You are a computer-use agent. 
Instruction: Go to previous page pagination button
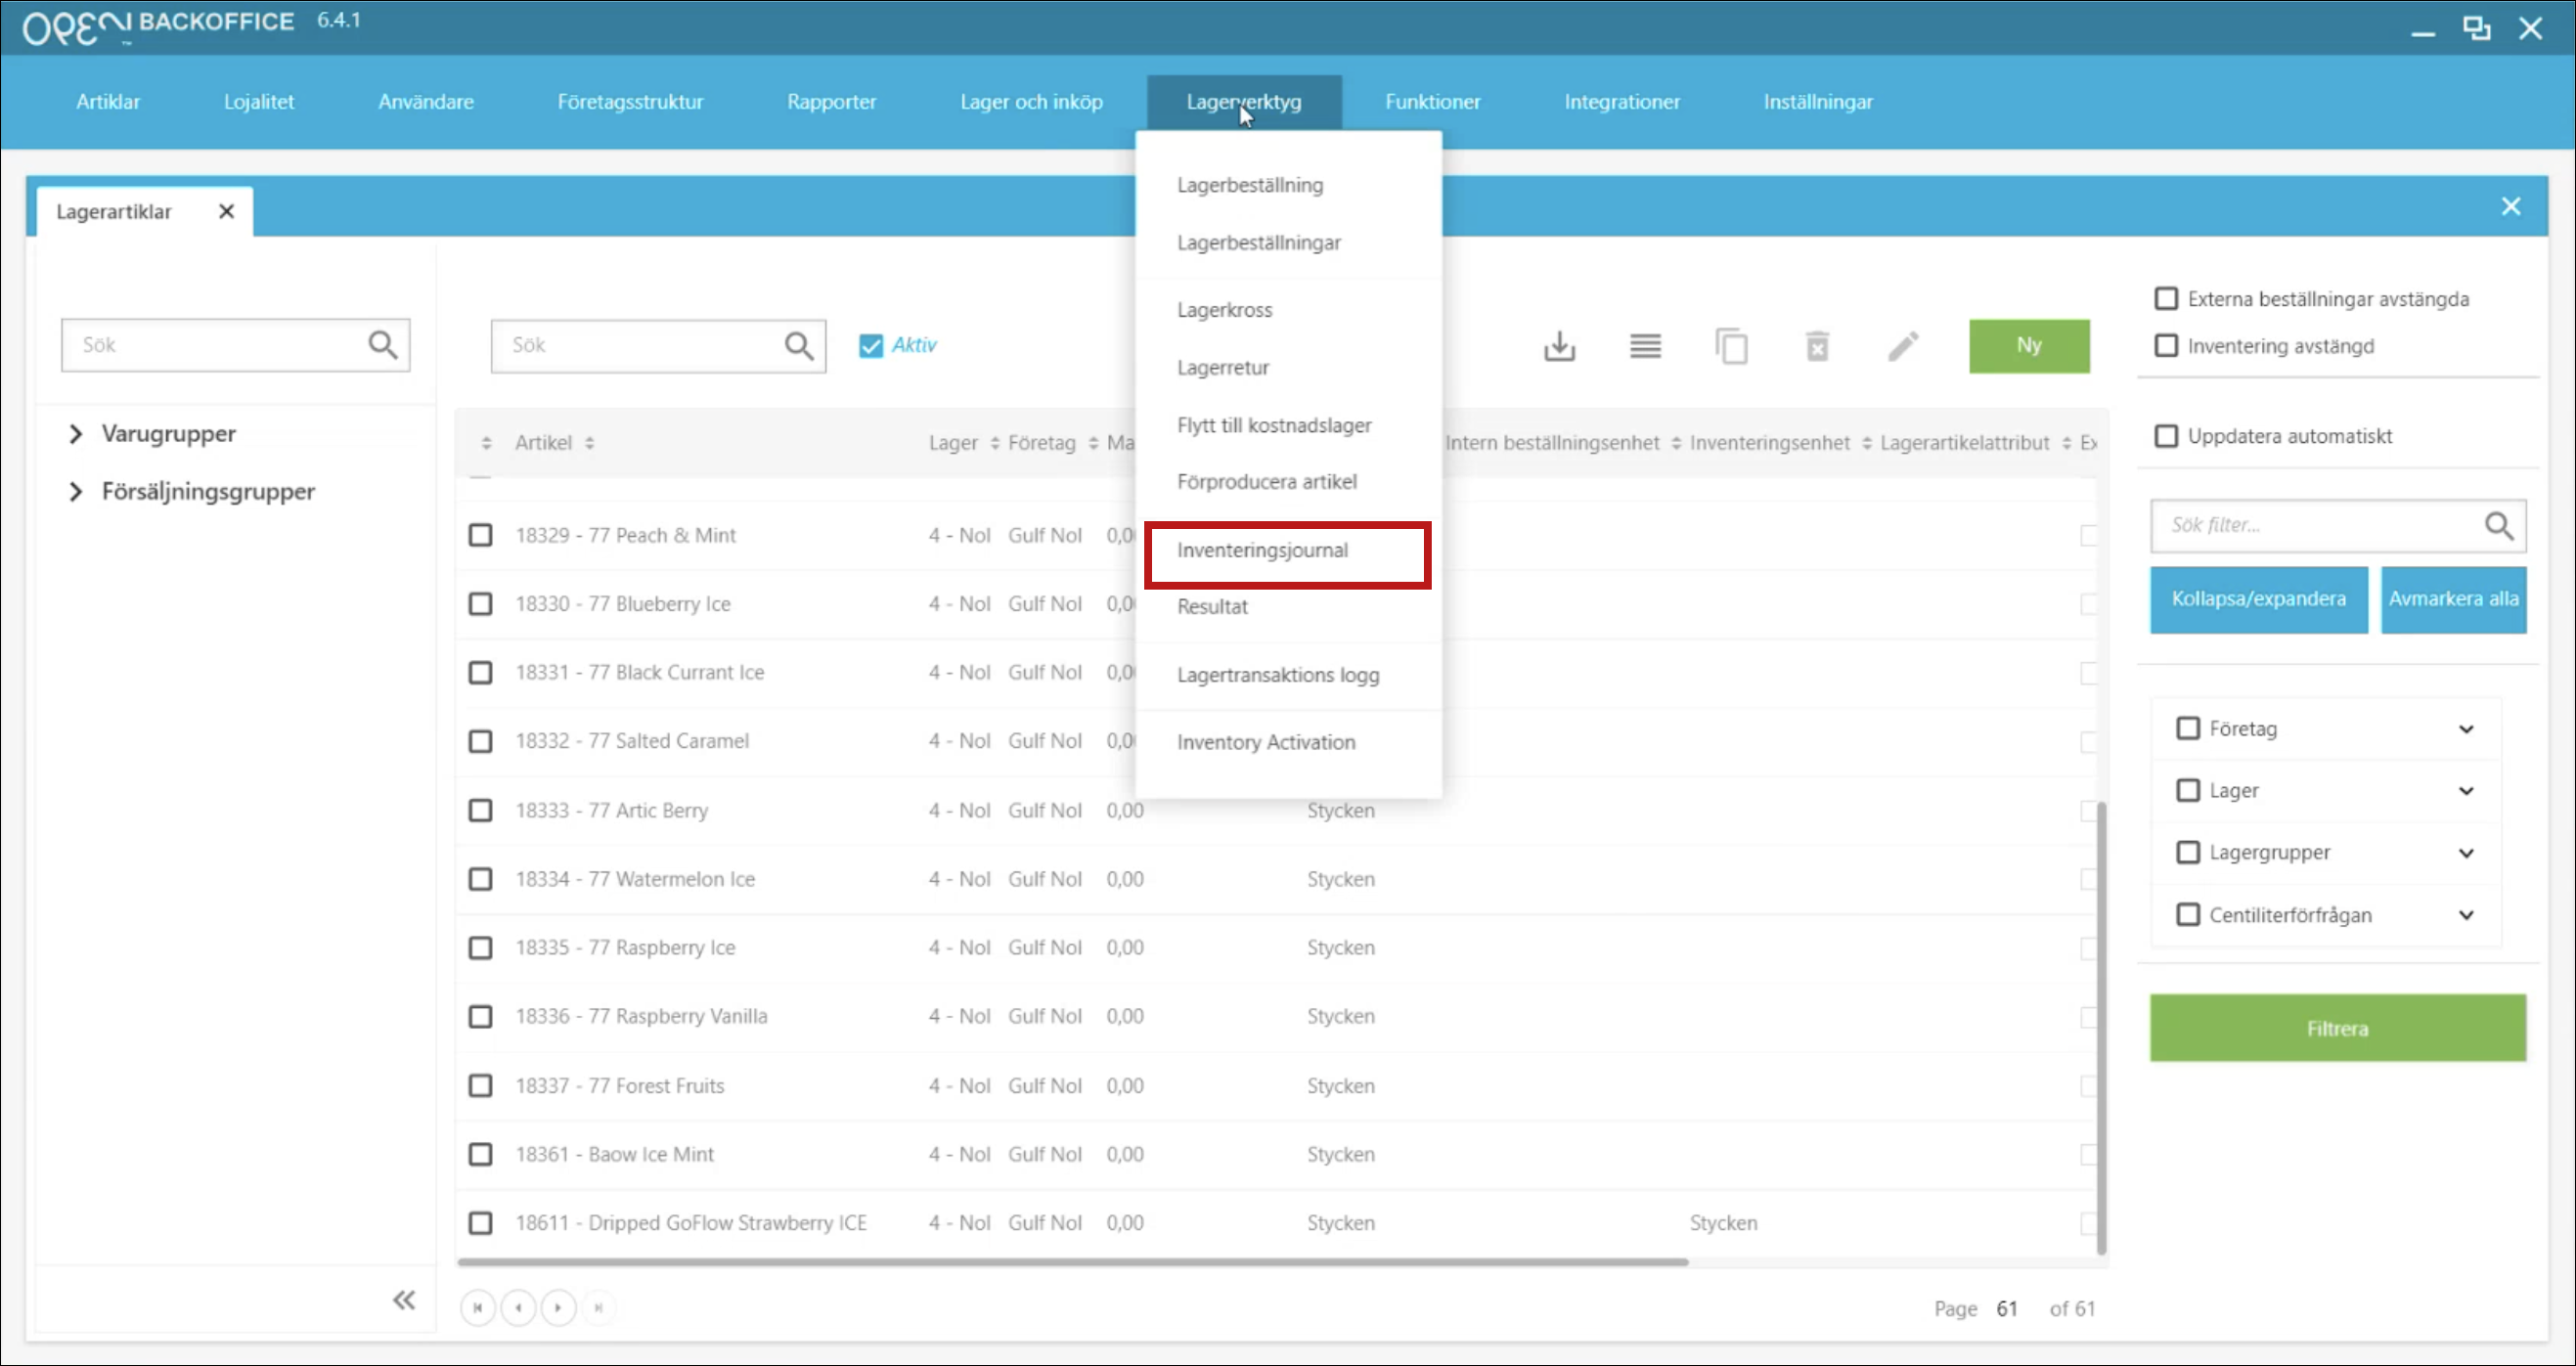click(518, 1307)
